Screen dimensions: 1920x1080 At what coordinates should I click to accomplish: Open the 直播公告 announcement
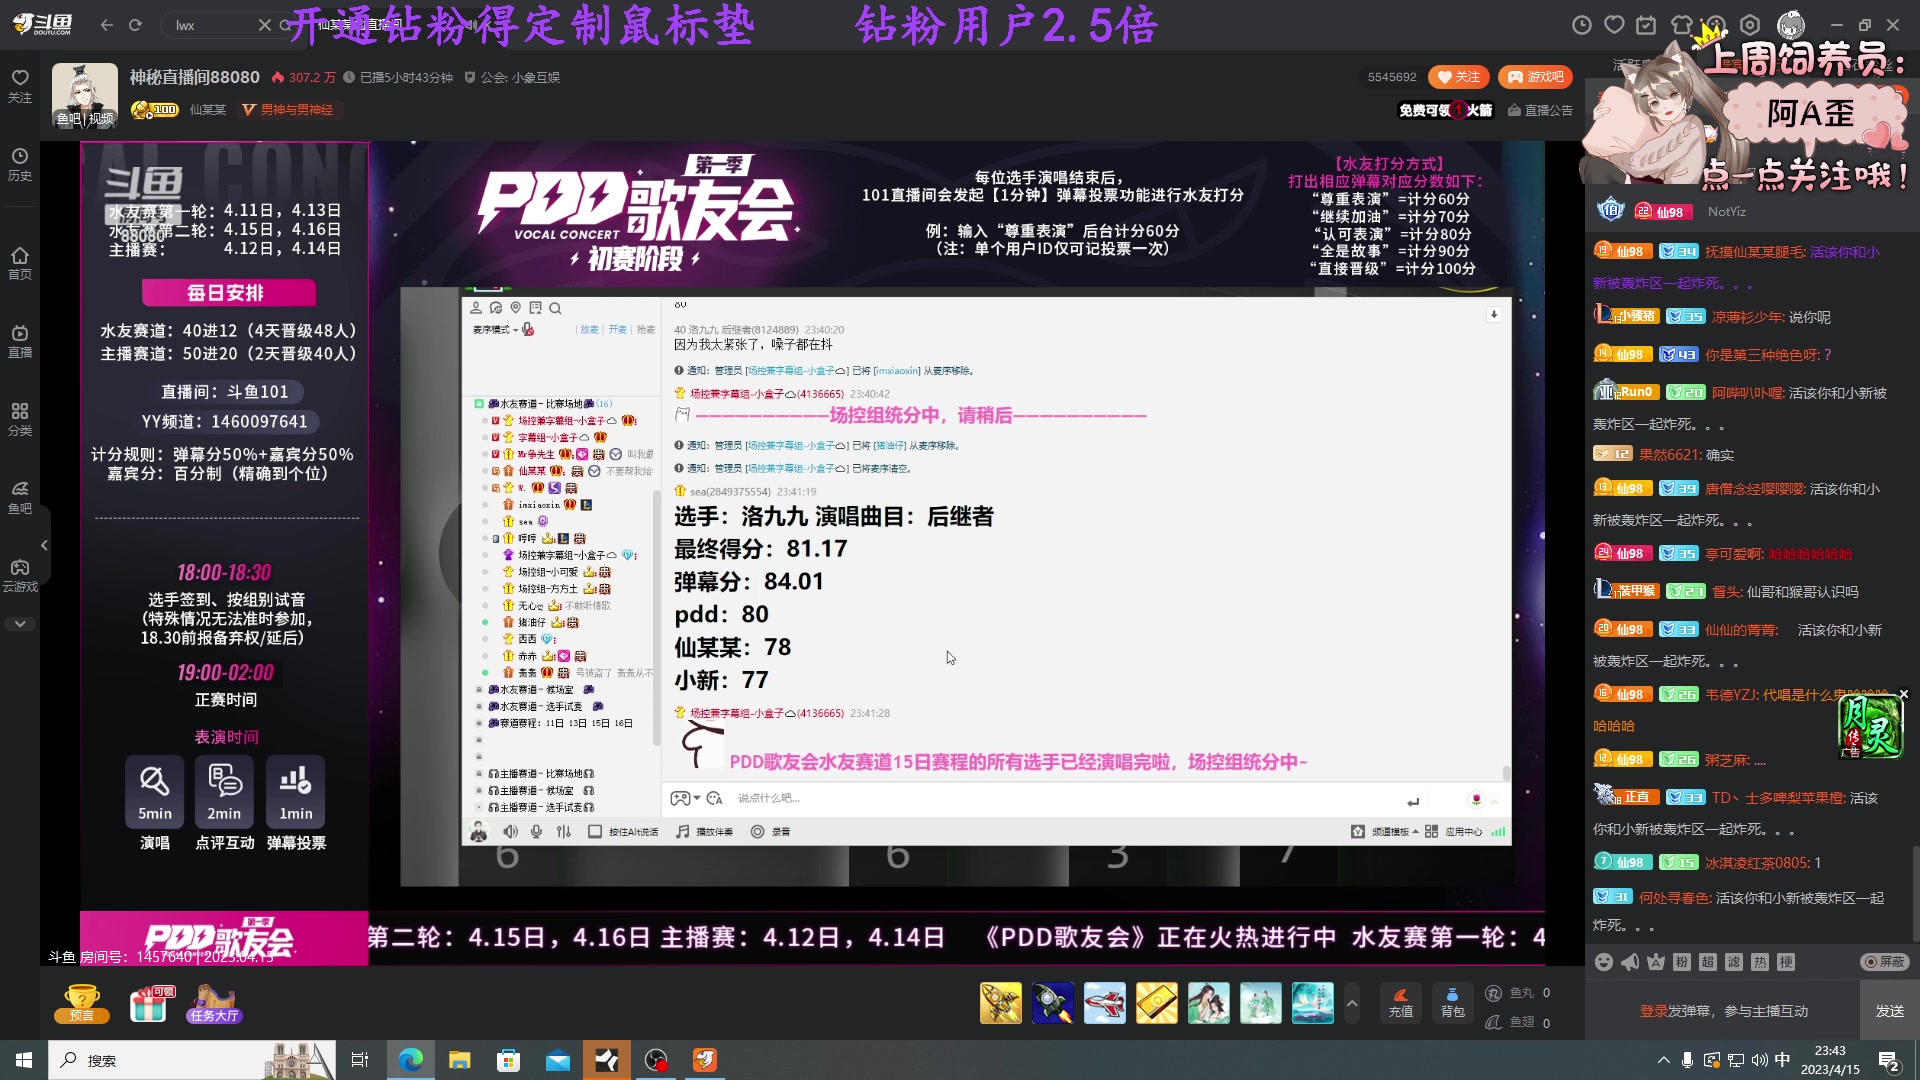click(1540, 110)
